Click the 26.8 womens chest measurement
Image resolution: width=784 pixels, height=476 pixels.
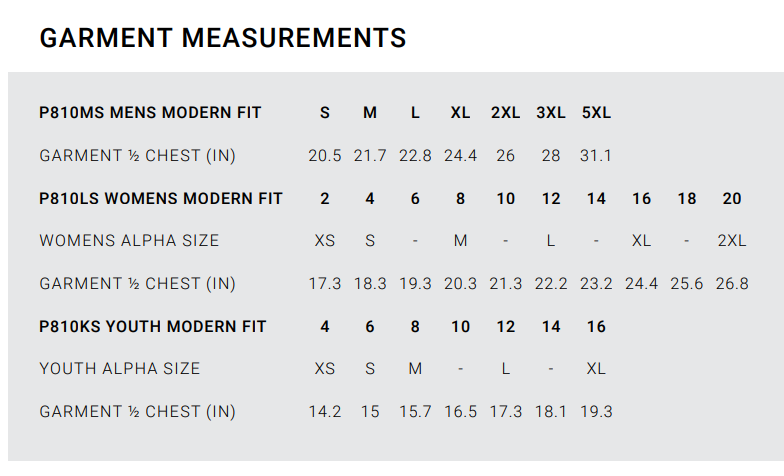[x=732, y=284]
